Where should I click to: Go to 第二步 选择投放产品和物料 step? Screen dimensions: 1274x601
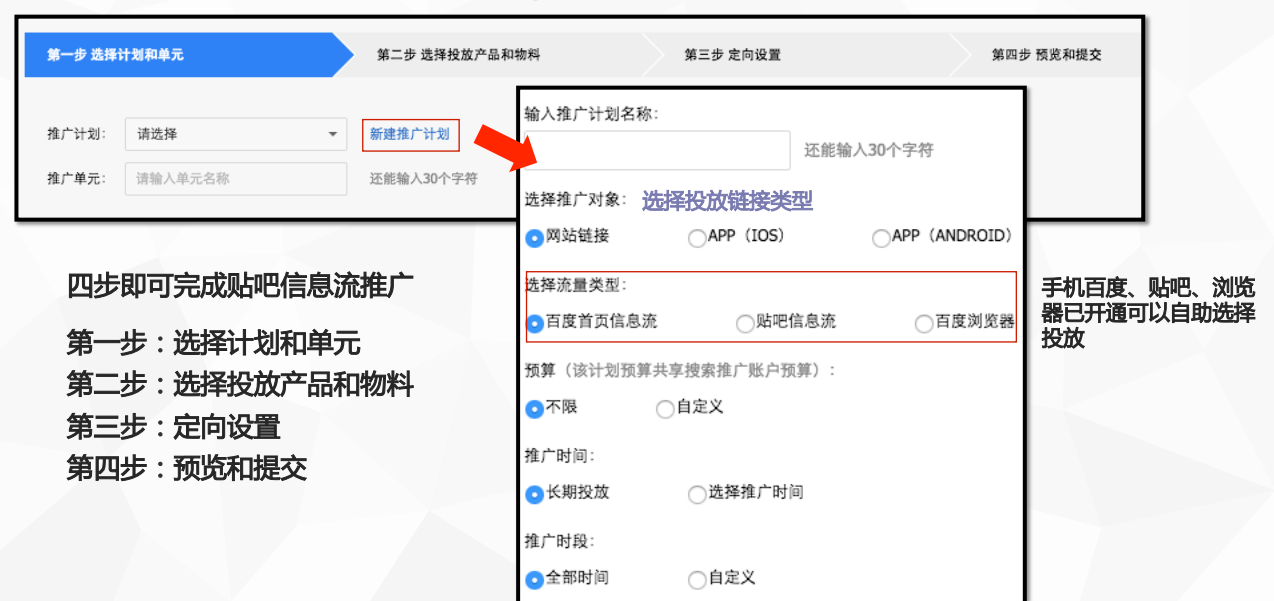[x=458, y=55]
